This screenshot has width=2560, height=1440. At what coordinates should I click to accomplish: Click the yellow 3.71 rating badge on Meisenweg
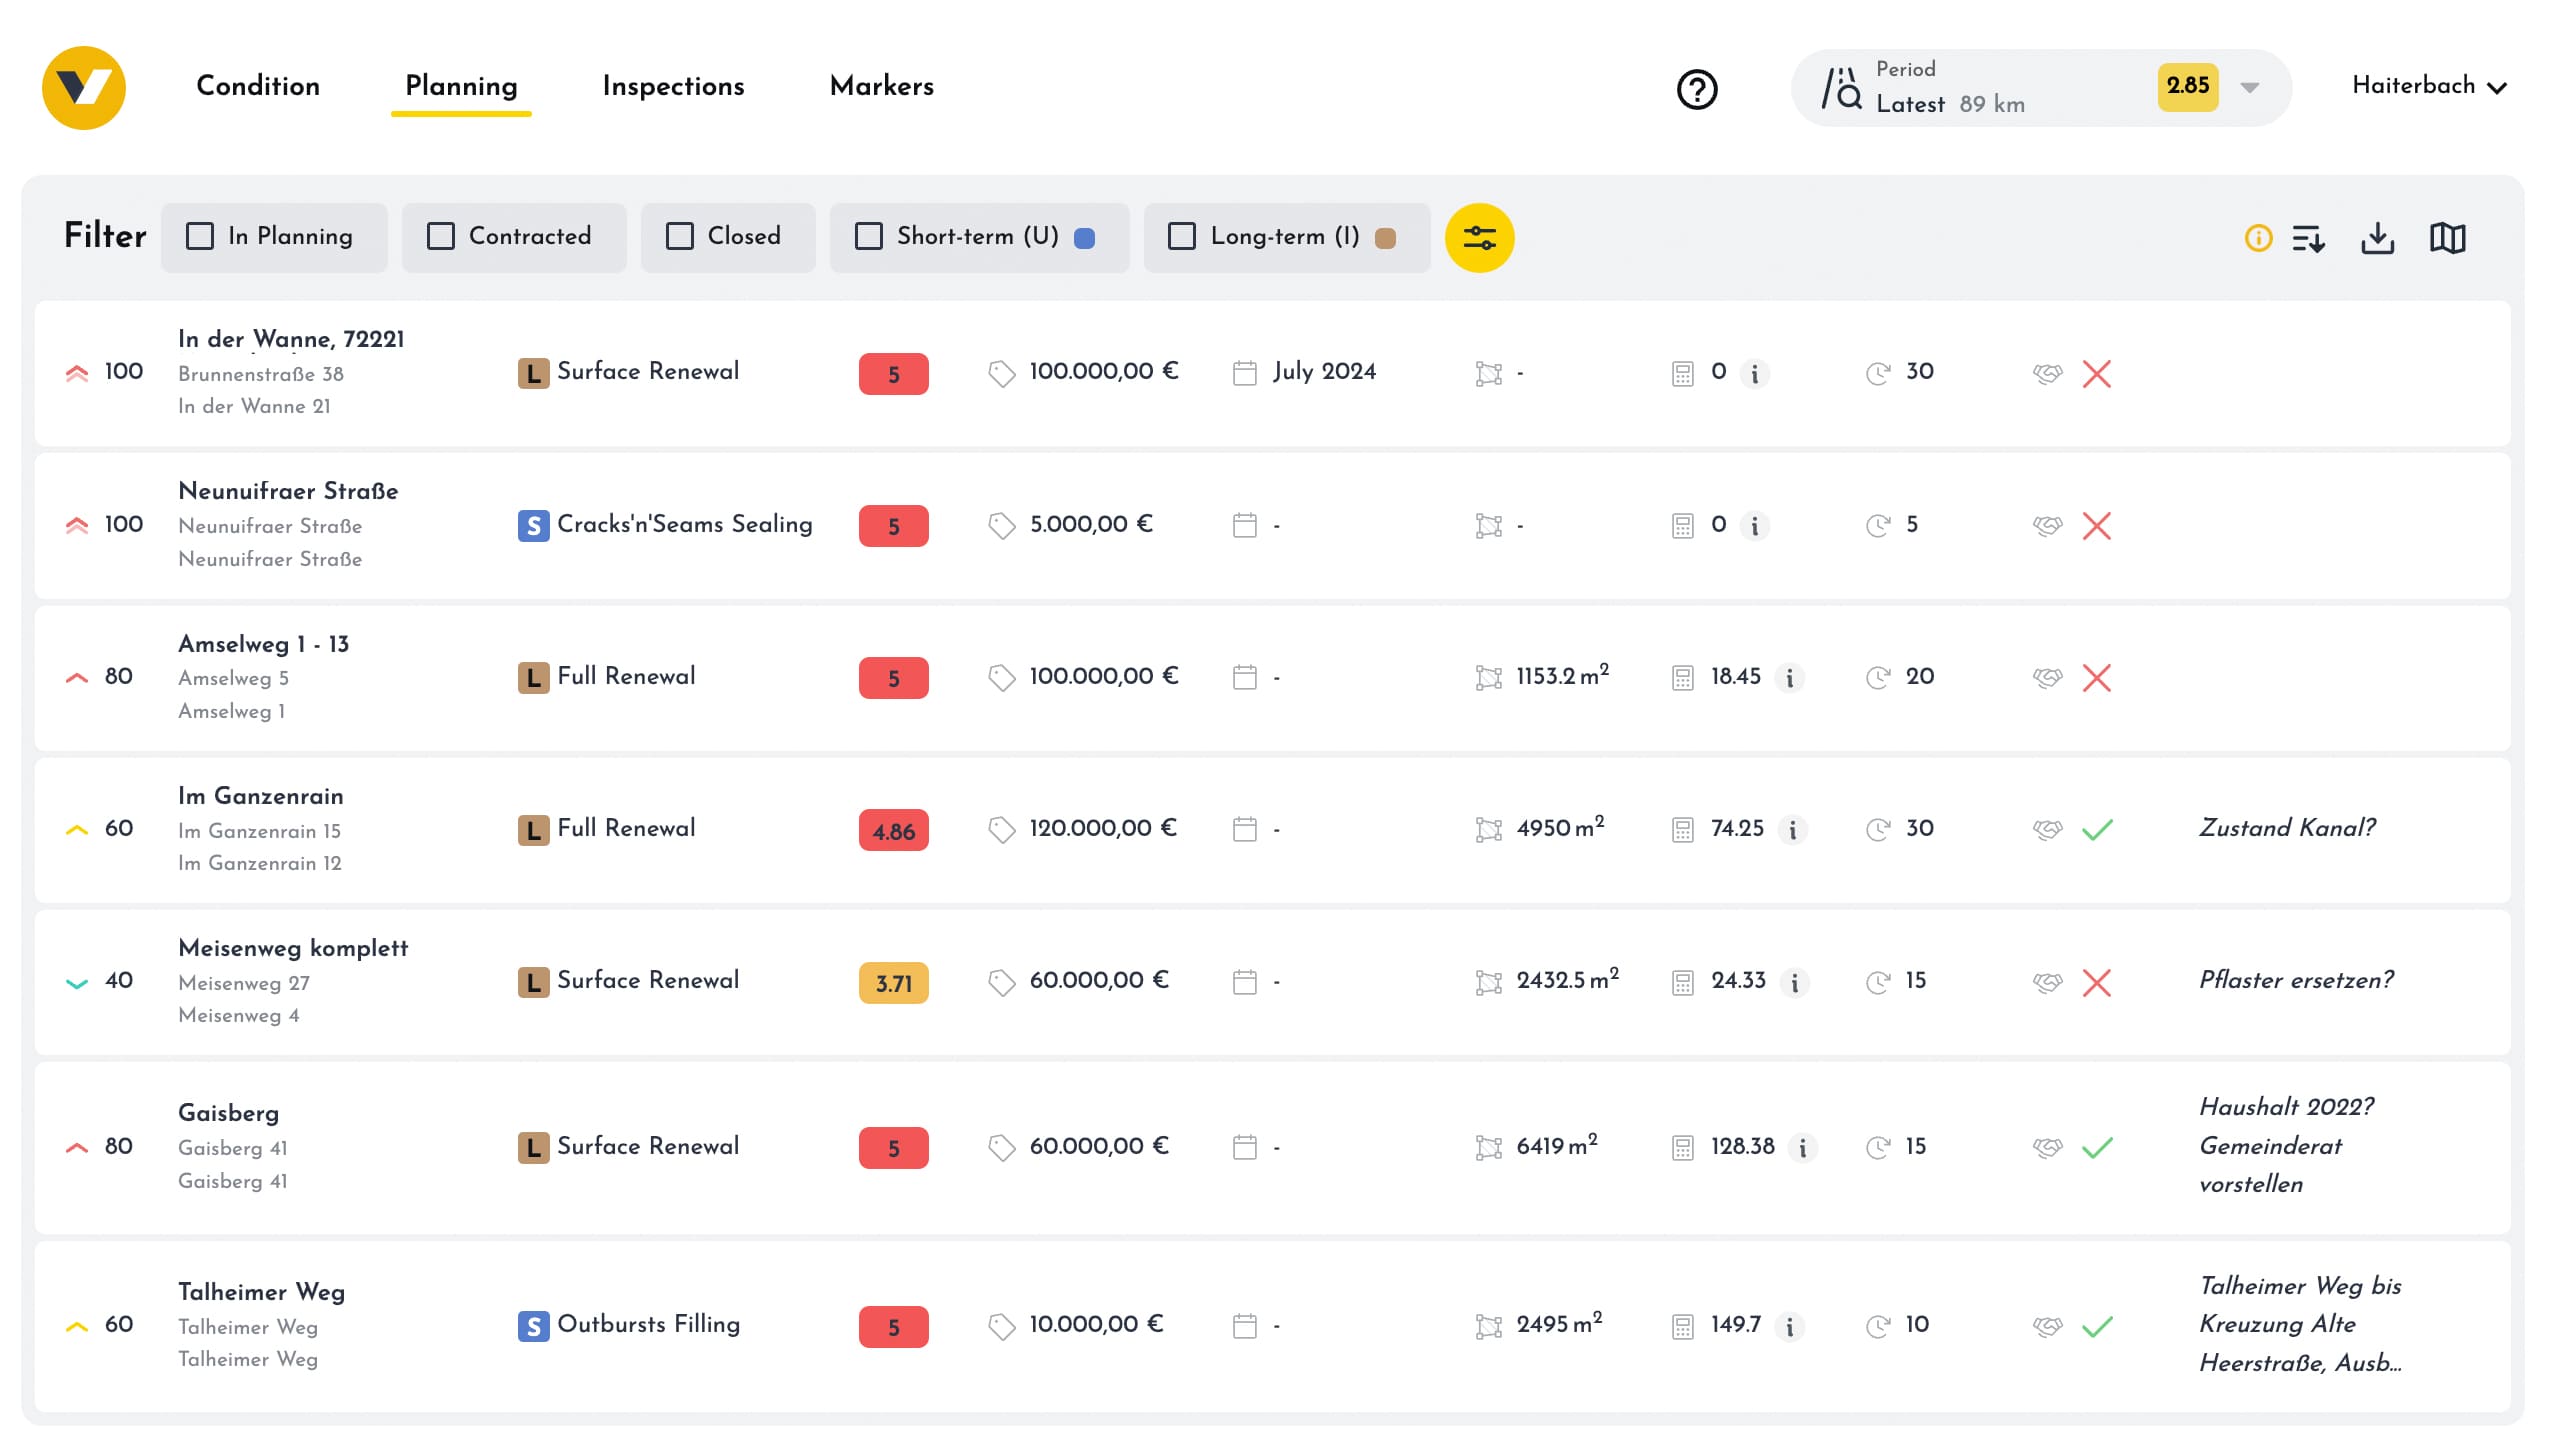(892, 983)
